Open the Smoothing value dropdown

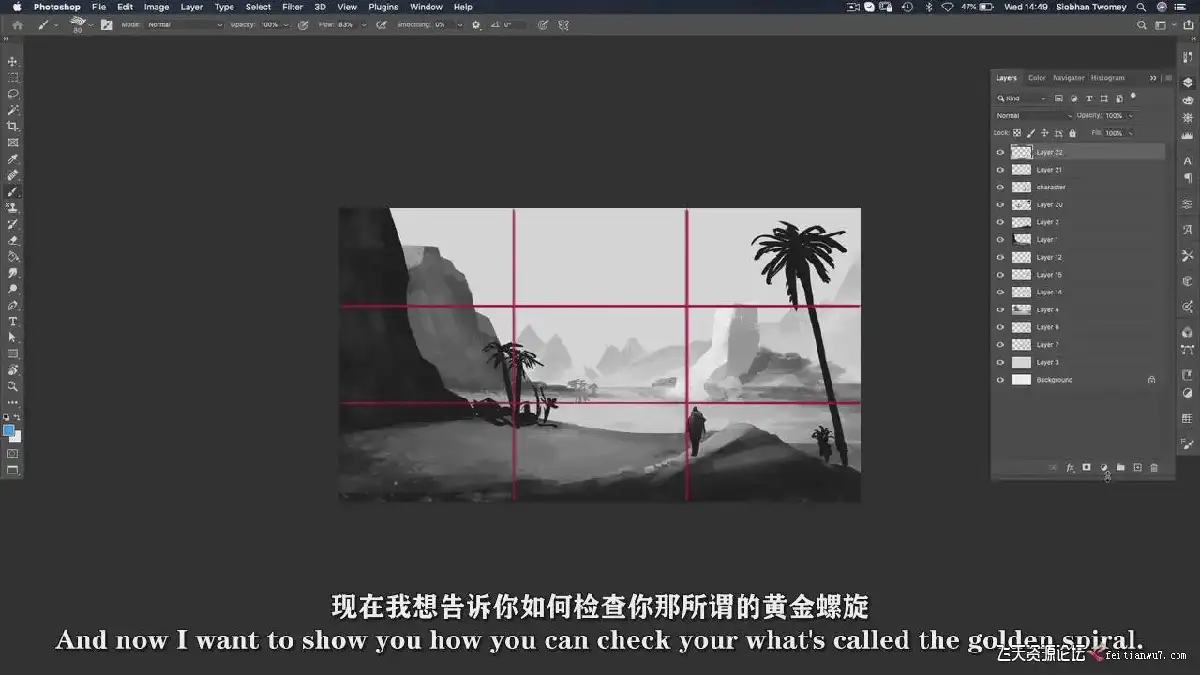(461, 24)
